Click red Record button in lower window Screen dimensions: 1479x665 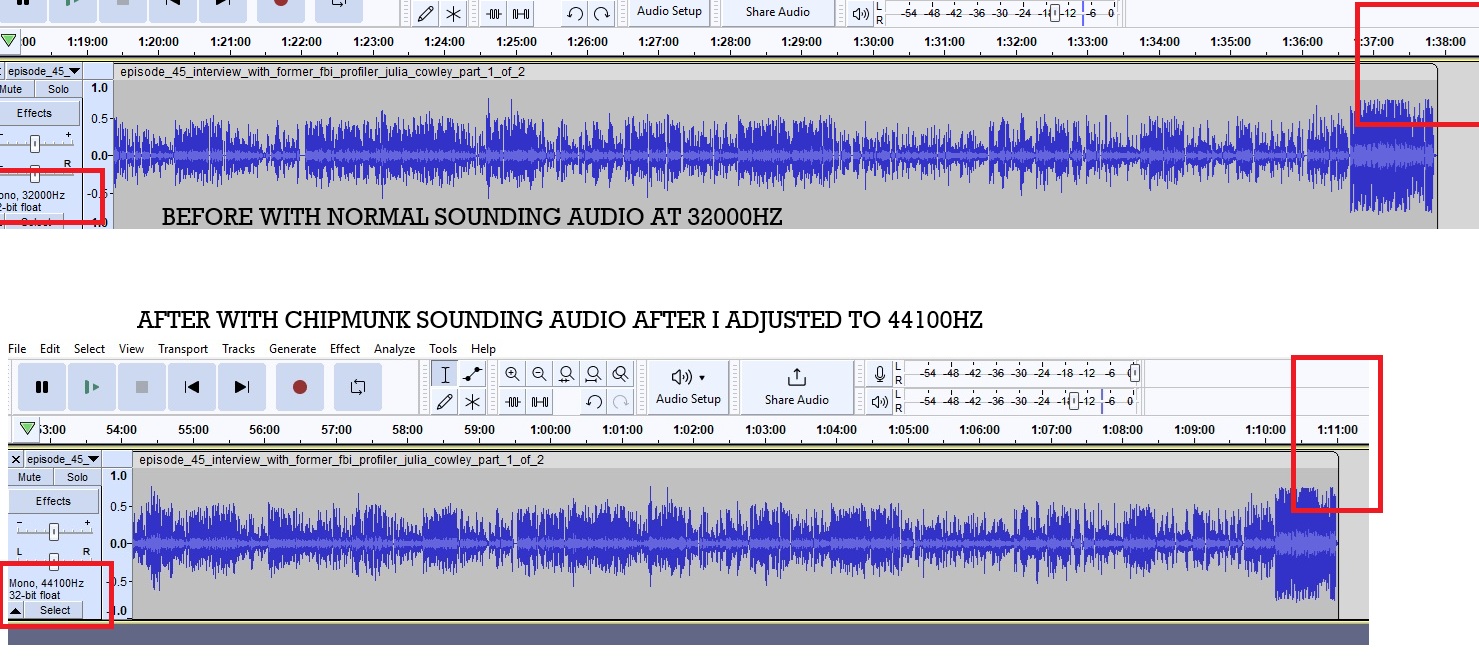300,387
